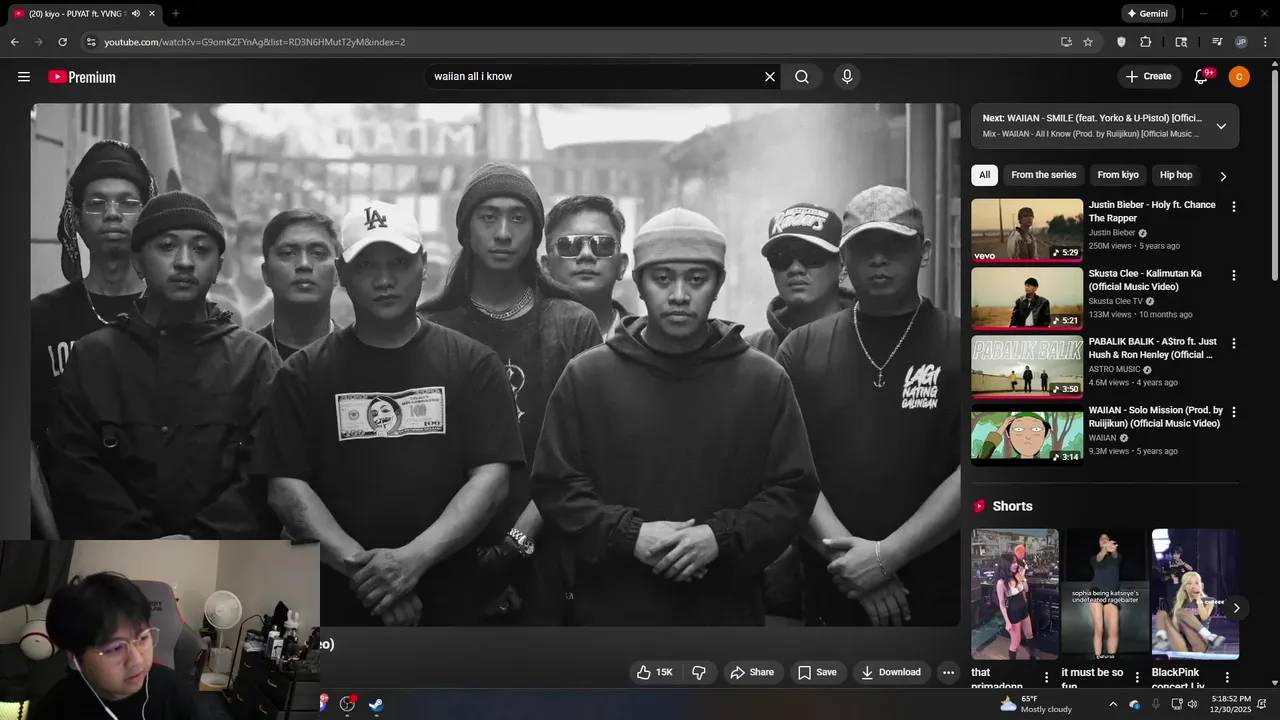Click the search magnifier button

pyautogui.click(x=802, y=77)
